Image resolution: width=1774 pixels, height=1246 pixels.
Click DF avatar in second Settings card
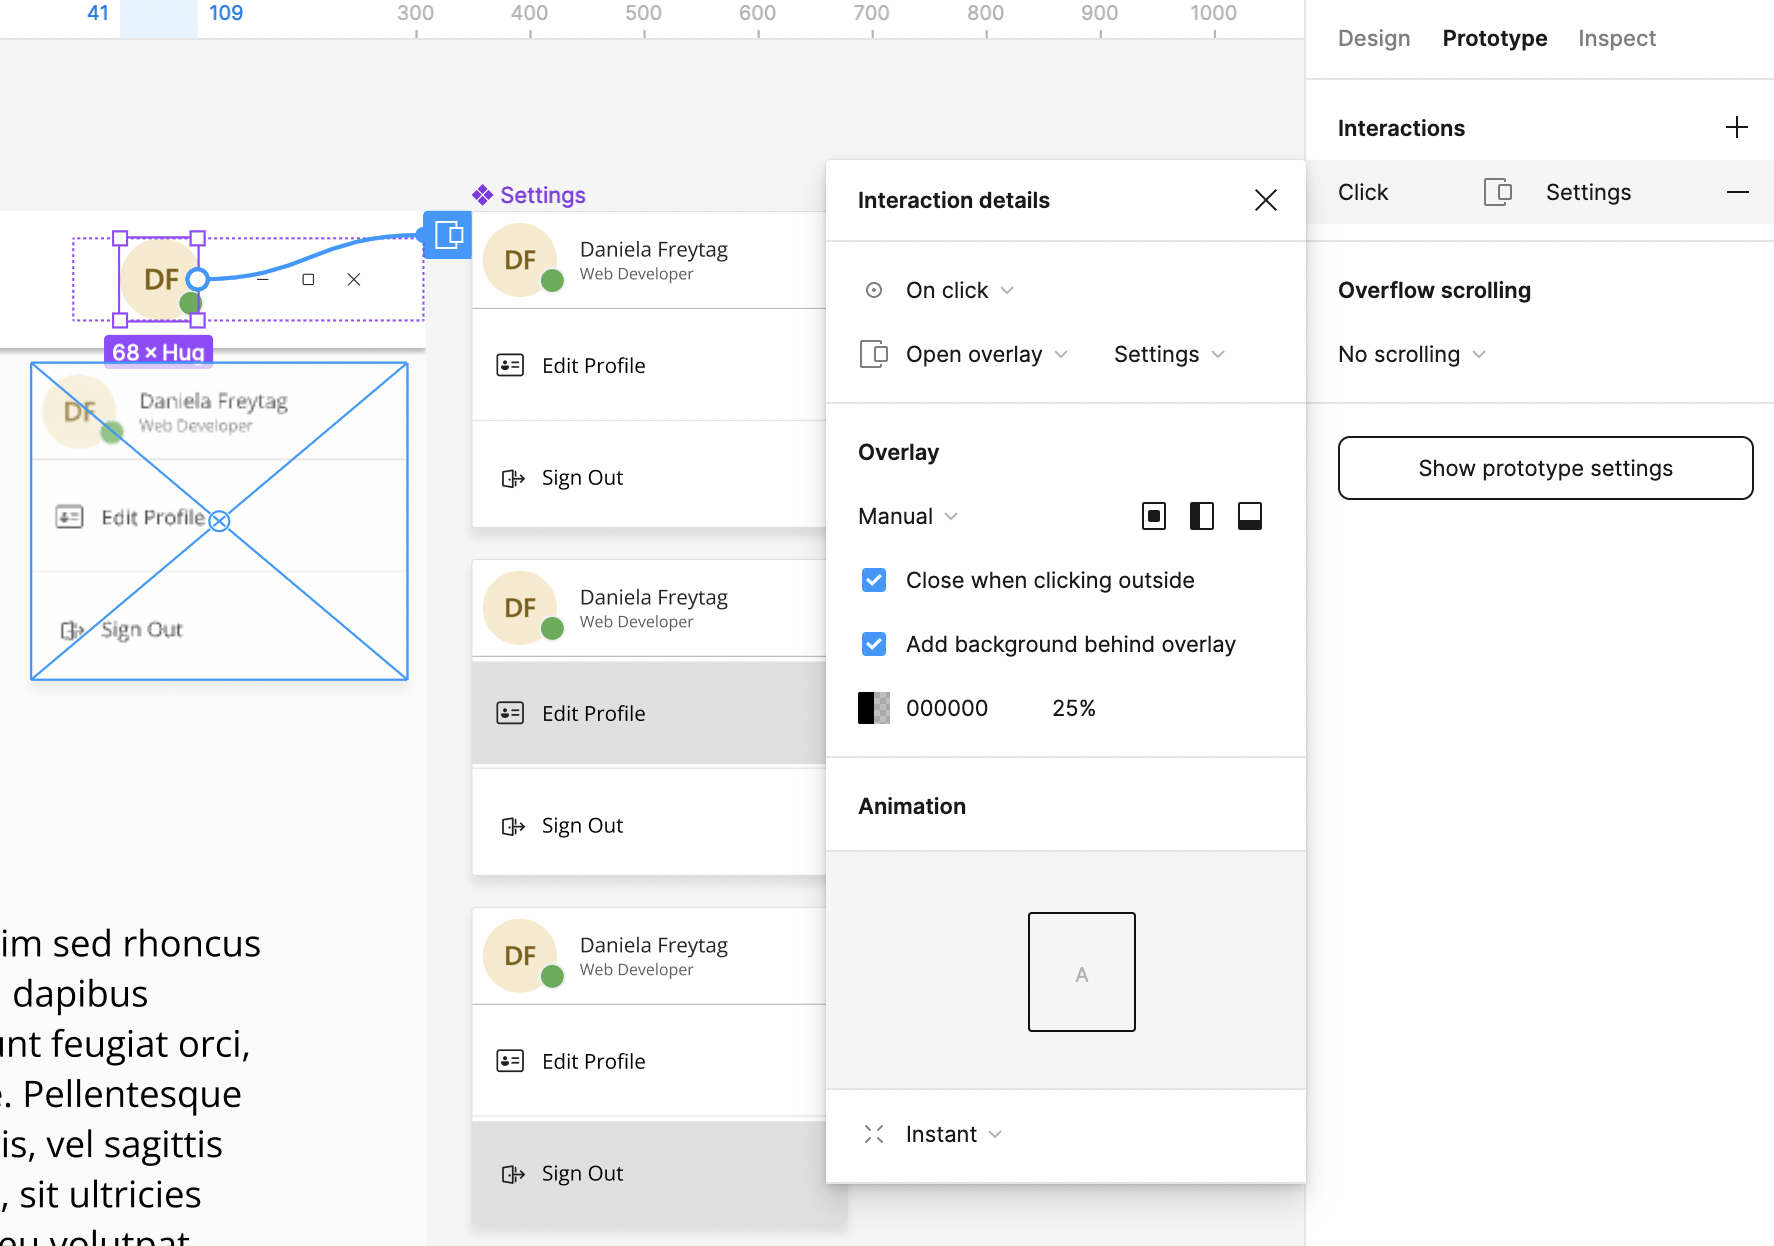520,608
